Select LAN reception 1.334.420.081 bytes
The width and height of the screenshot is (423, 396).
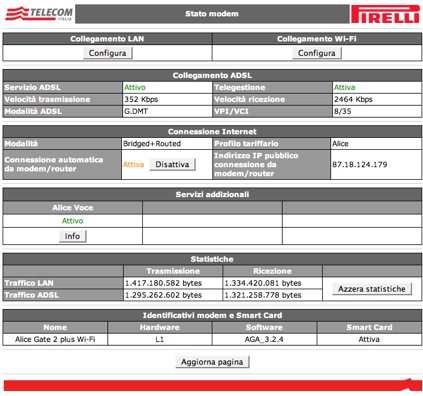click(263, 283)
